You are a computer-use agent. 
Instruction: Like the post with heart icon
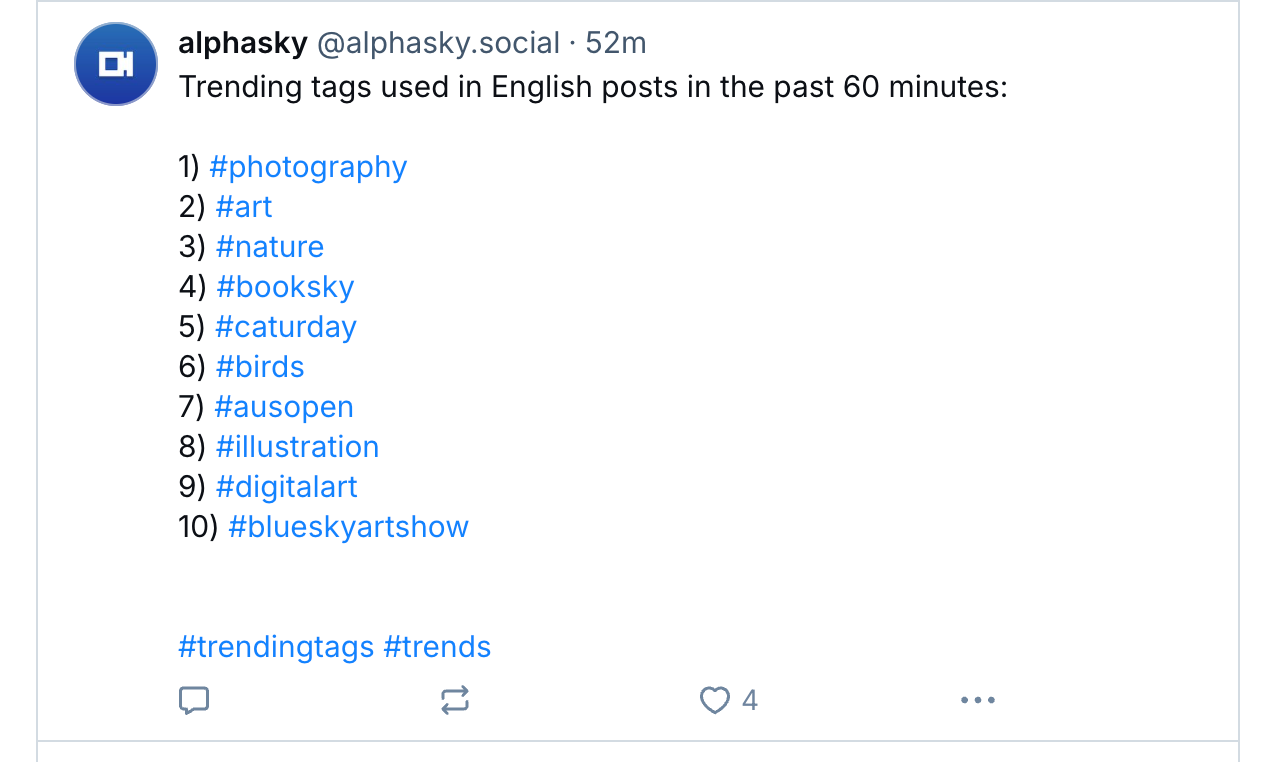(x=714, y=700)
